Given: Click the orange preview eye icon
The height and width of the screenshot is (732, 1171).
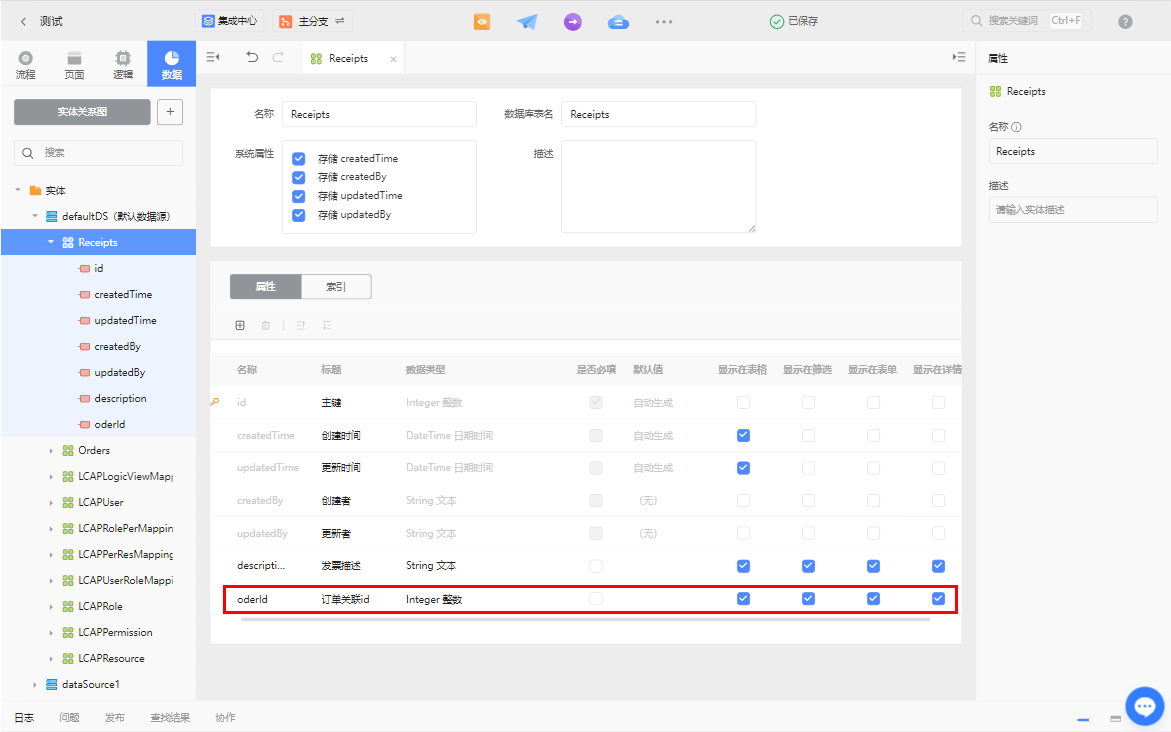Looking at the screenshot, I should point(482,22).
